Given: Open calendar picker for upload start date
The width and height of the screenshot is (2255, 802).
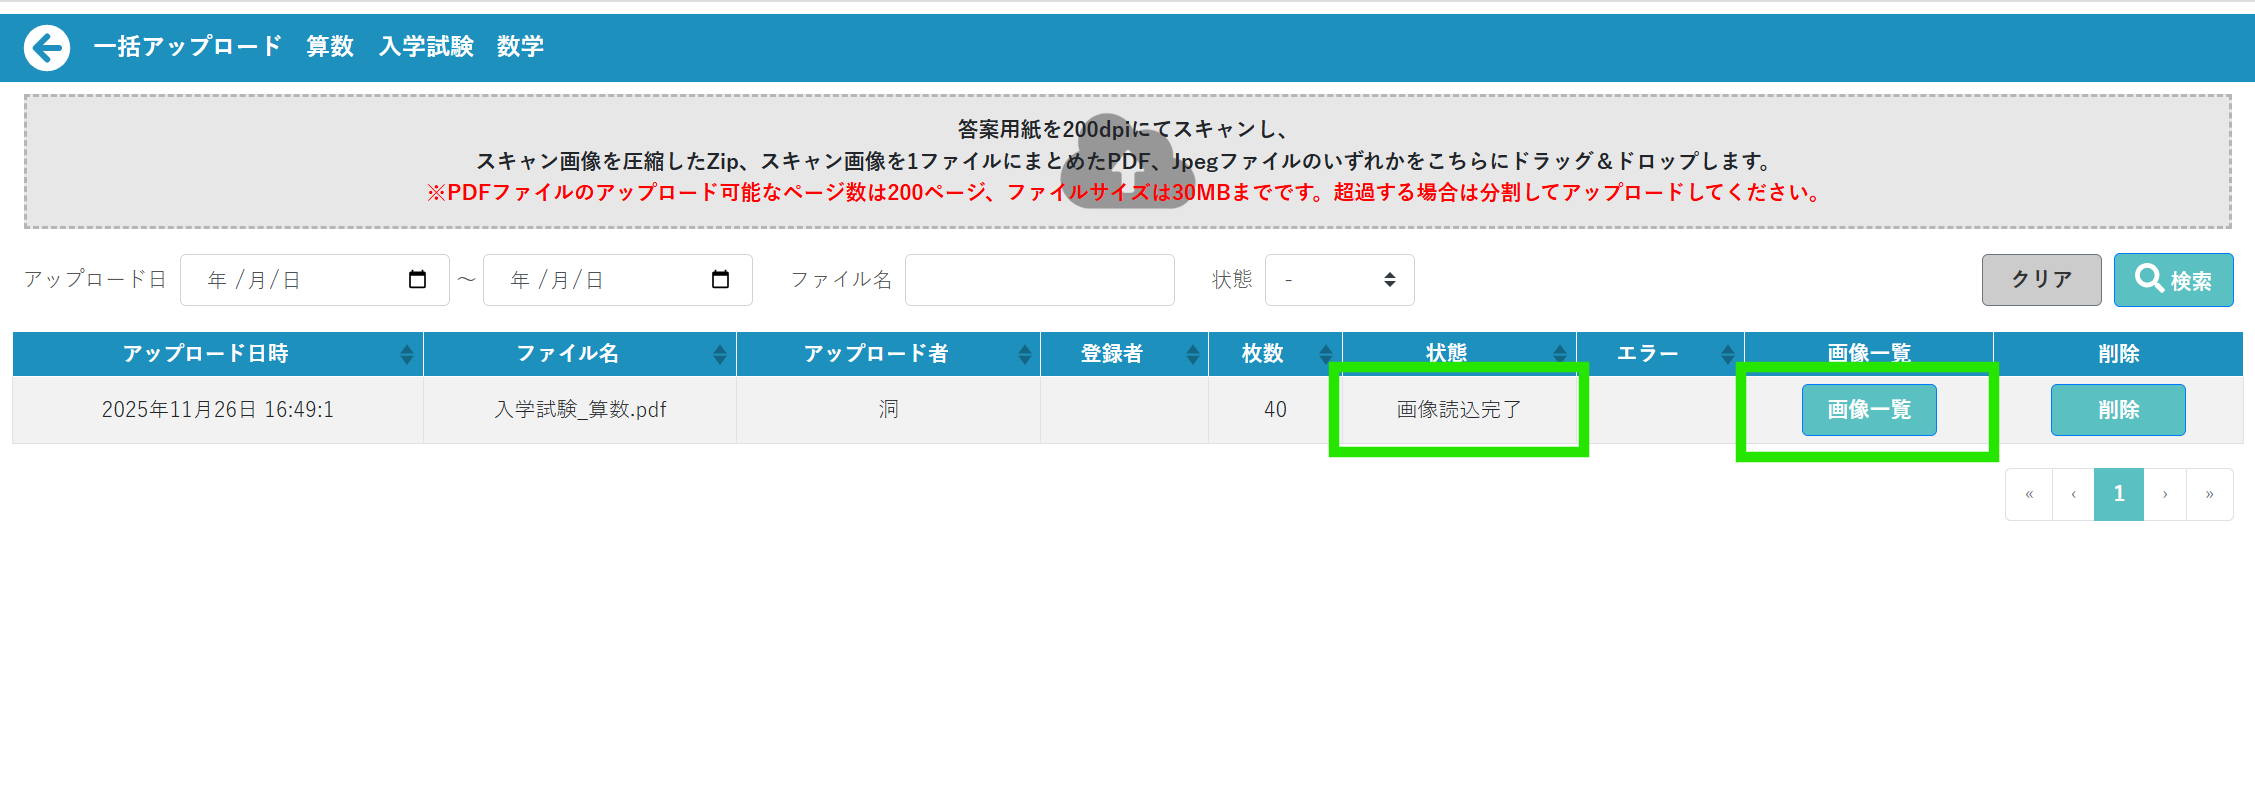Looking at the screenshot, I should point(418,280).
